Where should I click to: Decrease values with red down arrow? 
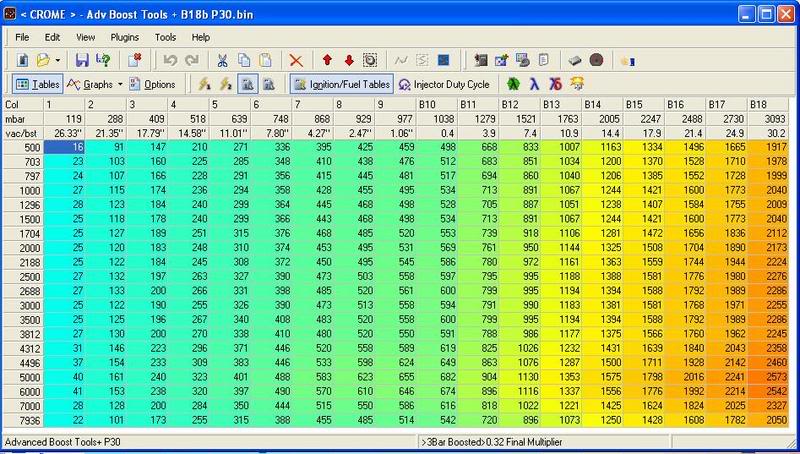(349, 60)
